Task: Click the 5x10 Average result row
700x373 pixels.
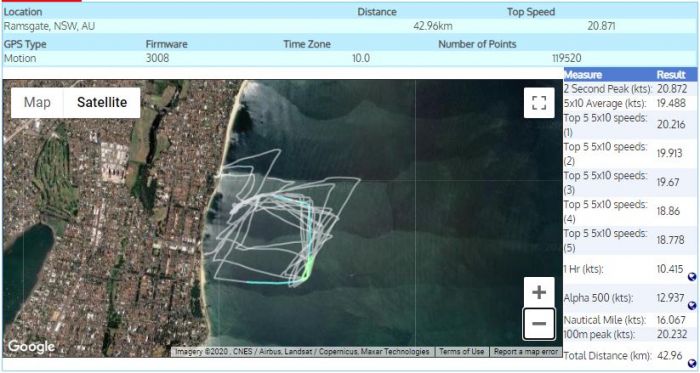Action: tap(630, 103)
